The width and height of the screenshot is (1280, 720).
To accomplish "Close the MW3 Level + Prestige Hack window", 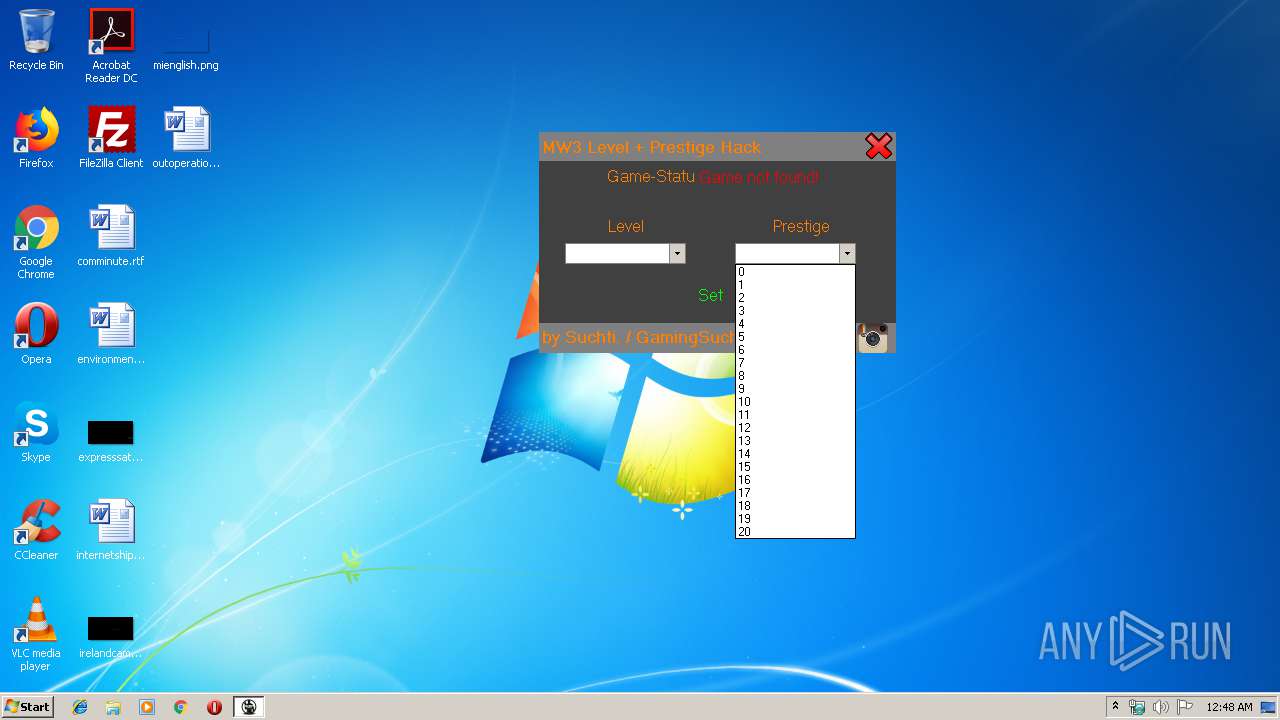I will pos(878,147).
